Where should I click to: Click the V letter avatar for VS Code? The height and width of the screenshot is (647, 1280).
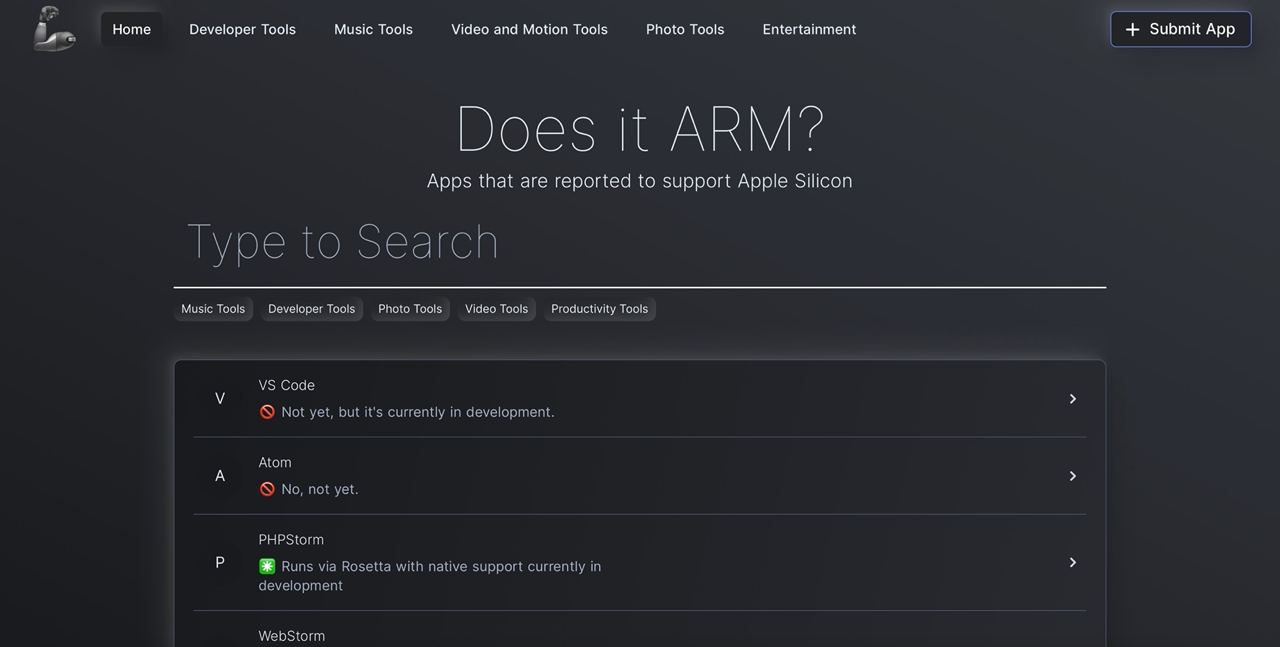pos(220,399)
